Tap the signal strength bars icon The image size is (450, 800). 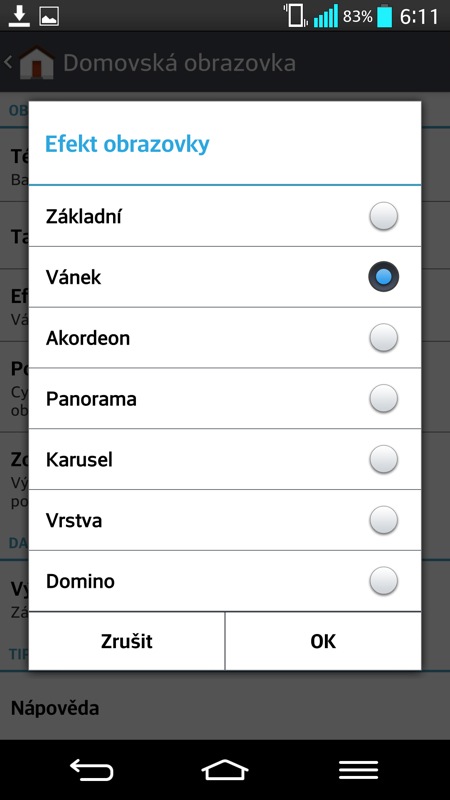pos(326,16)
